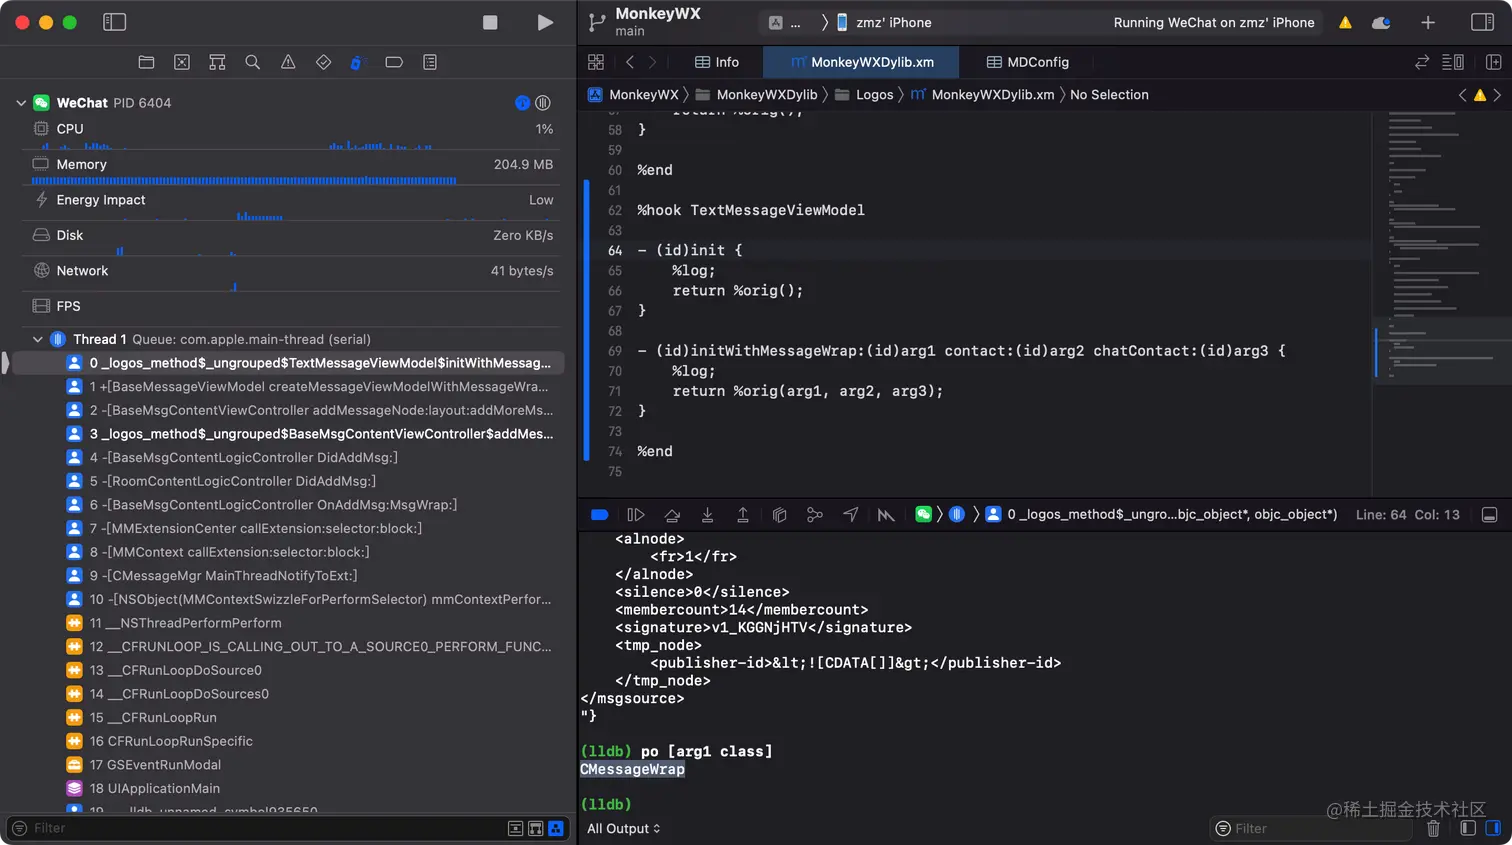This screenshot has width=1512, height=845.
Task: Click the No Selection breadcrumb
Action: click(1109, 94)
